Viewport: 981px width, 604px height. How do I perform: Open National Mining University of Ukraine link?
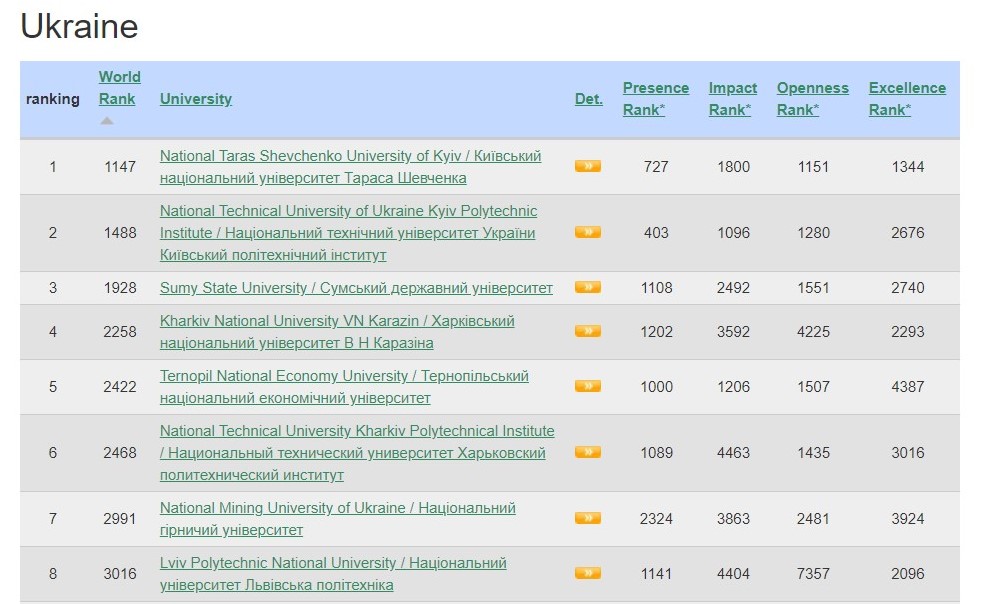pyautogui.click(x=338, y=519)
